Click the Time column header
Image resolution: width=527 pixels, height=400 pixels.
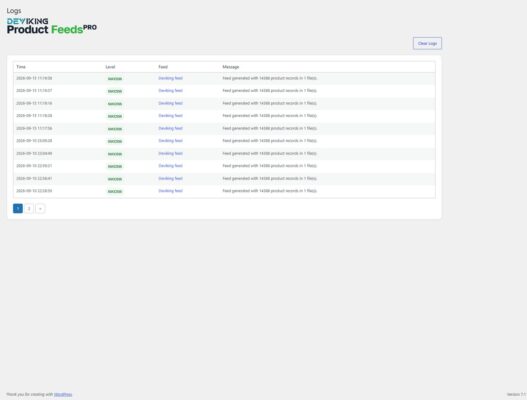pyautogui.click(x=21, y=67)
